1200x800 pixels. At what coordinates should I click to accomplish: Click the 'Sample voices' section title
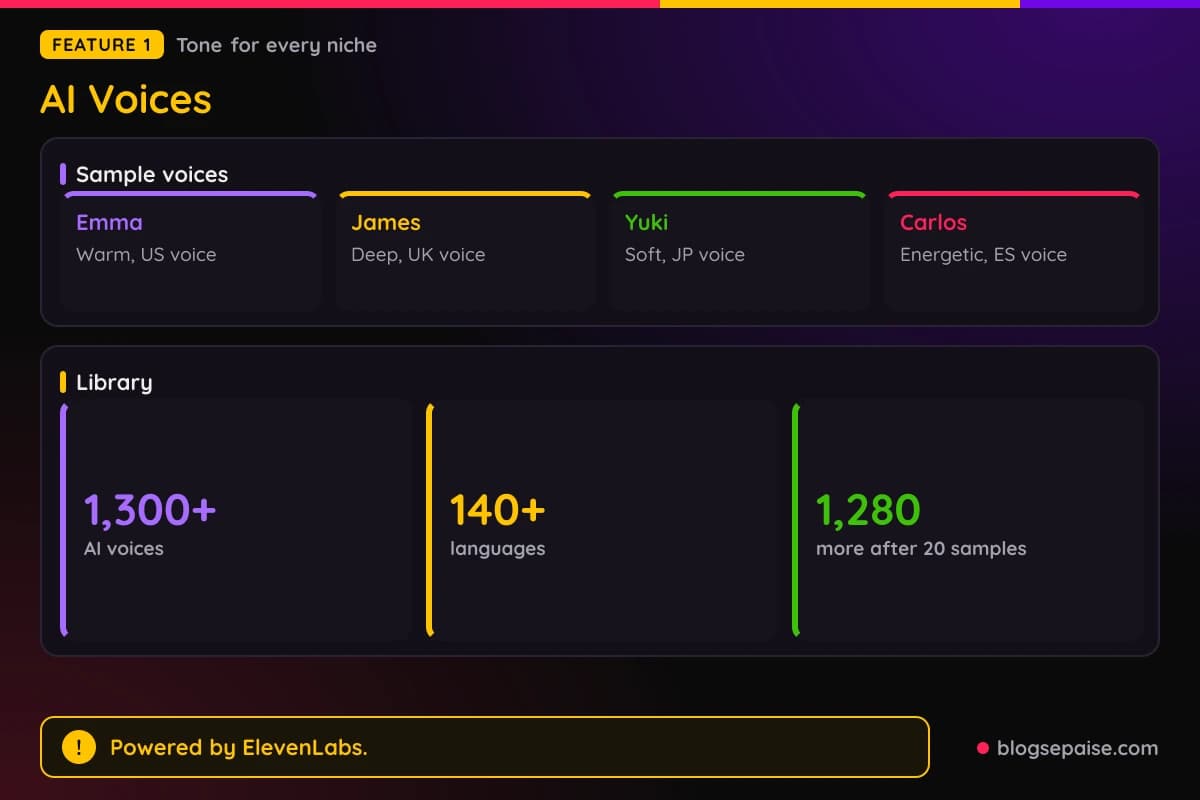pyautogui.click(x=152, y=174)
